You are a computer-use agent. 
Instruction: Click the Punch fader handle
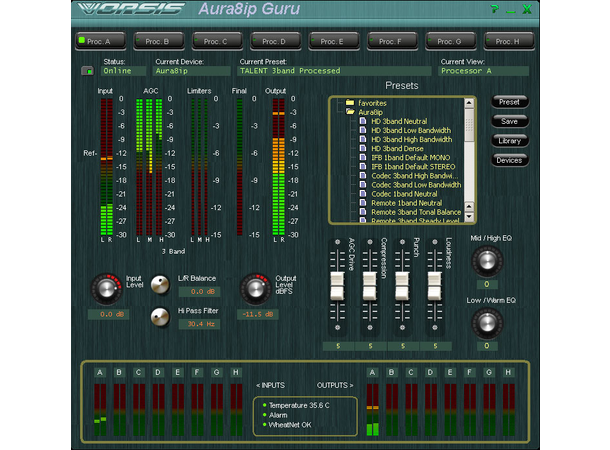click(402, 286)
